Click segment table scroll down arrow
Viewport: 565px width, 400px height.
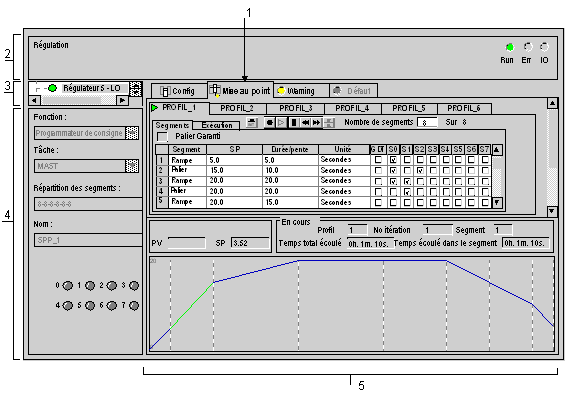[x=497, y=203]
